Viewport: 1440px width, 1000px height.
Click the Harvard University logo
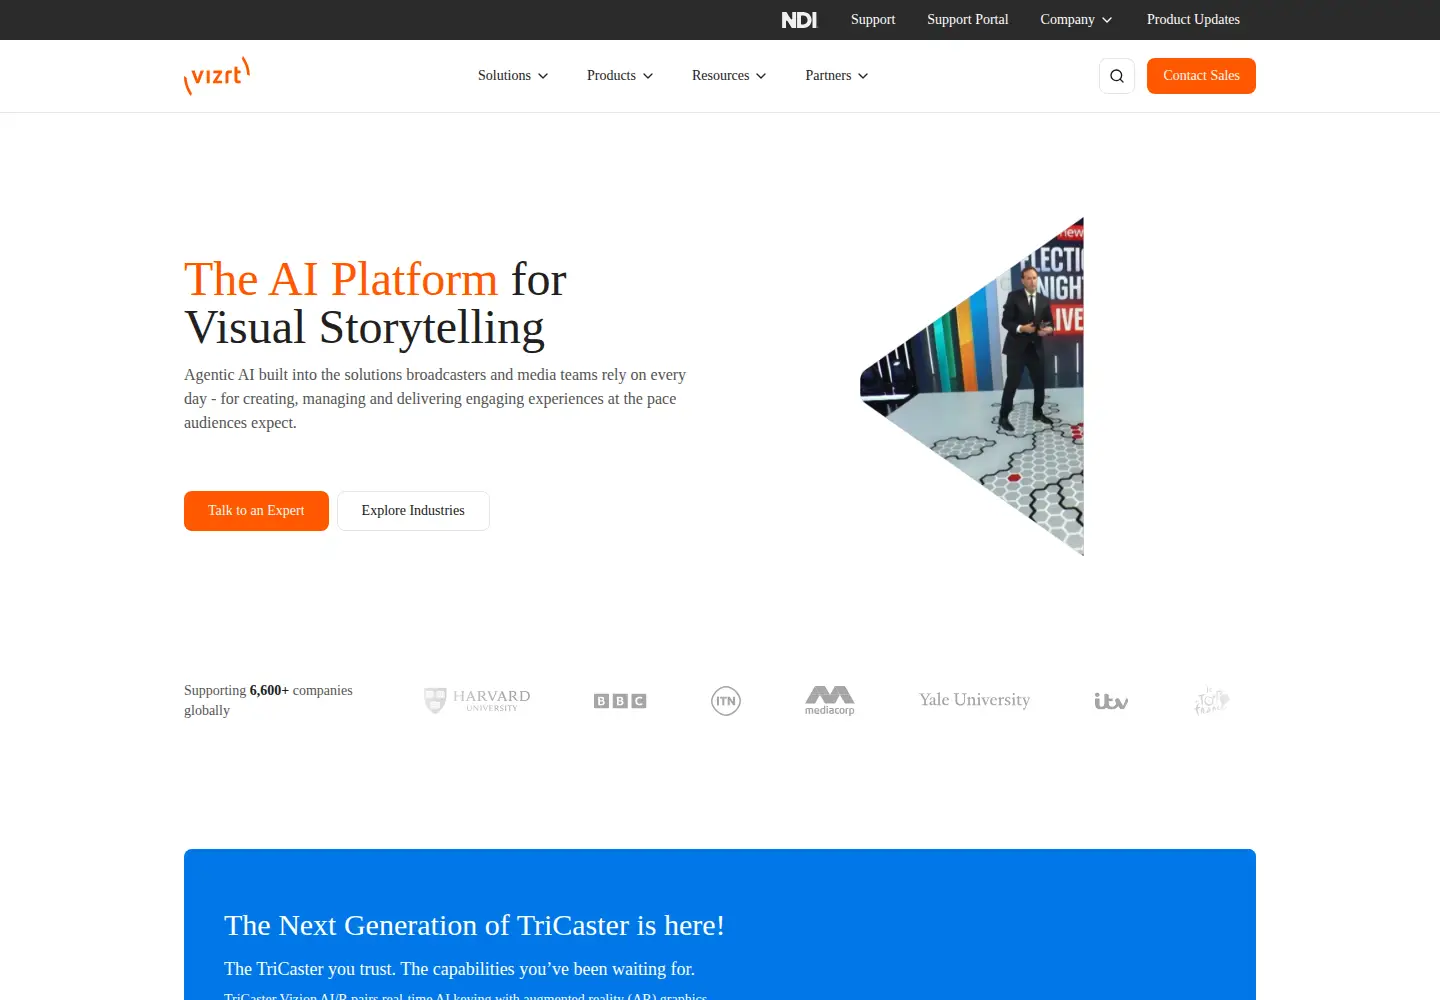(x=477, y=700)
